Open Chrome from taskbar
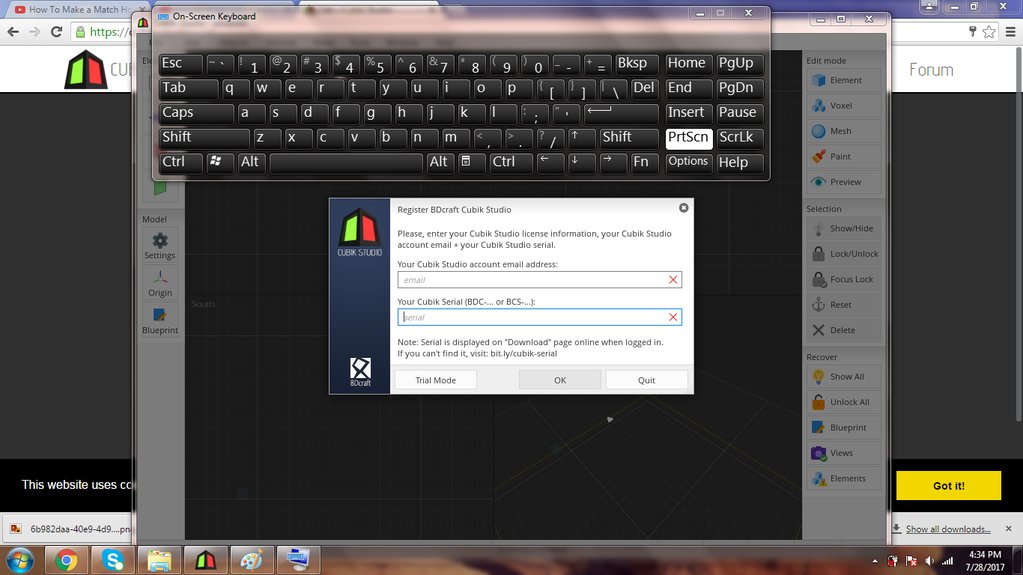Screen dimensions: 1023x575 pos(66,560)
